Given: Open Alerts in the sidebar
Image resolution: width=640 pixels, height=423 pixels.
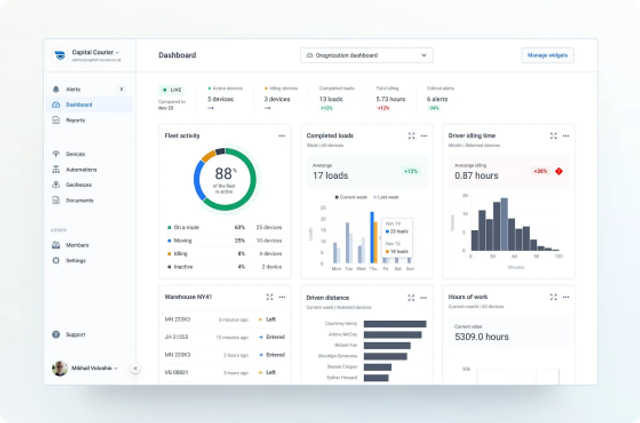Looking at the screenshot, I should (x=89, y=89).
